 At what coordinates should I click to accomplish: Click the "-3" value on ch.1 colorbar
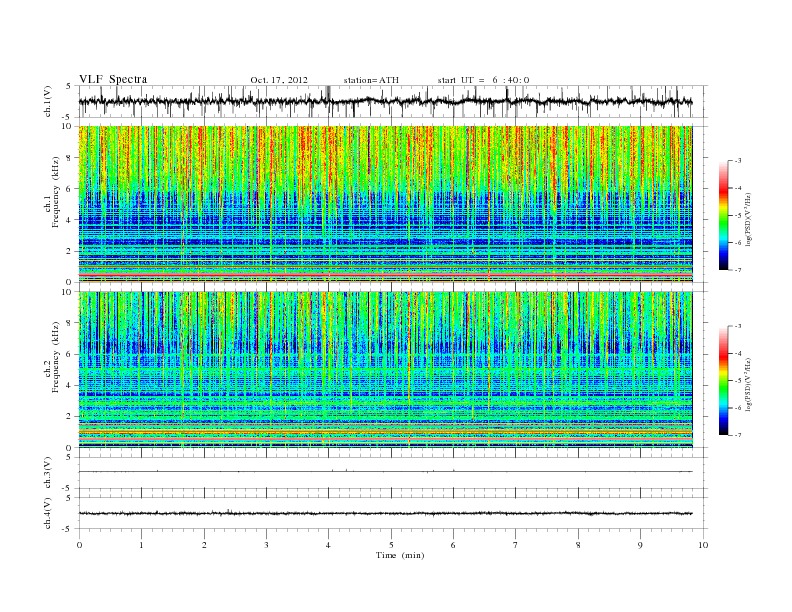pos(738,161)
